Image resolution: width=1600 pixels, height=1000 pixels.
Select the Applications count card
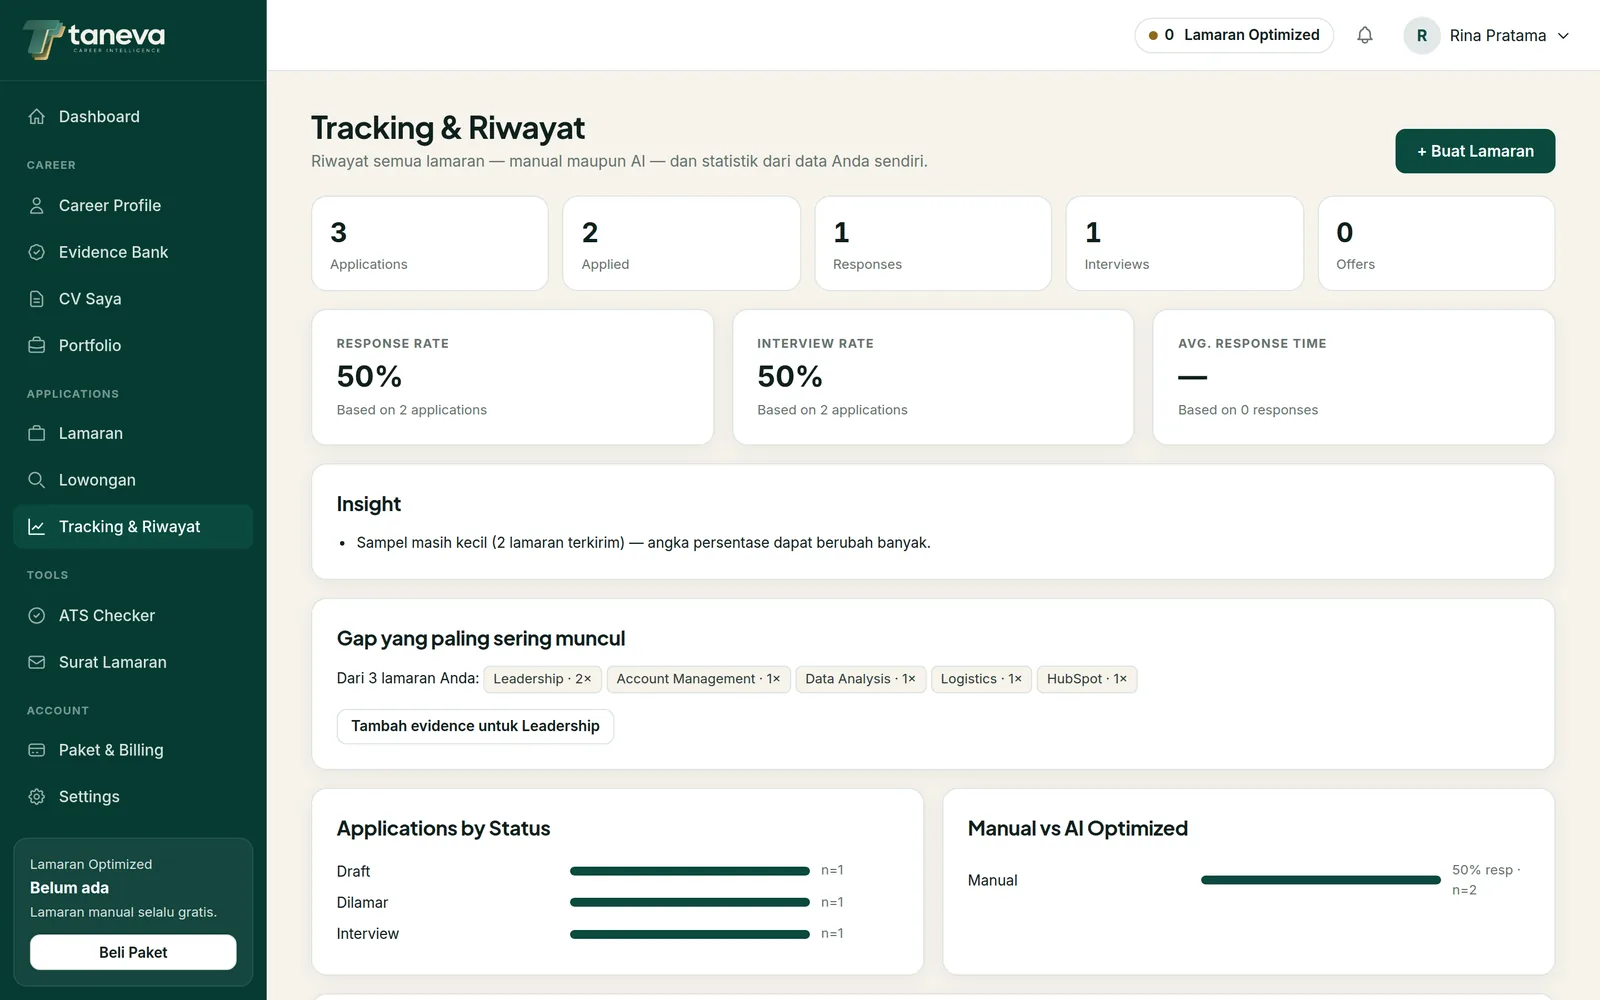[x=430, y=243]
